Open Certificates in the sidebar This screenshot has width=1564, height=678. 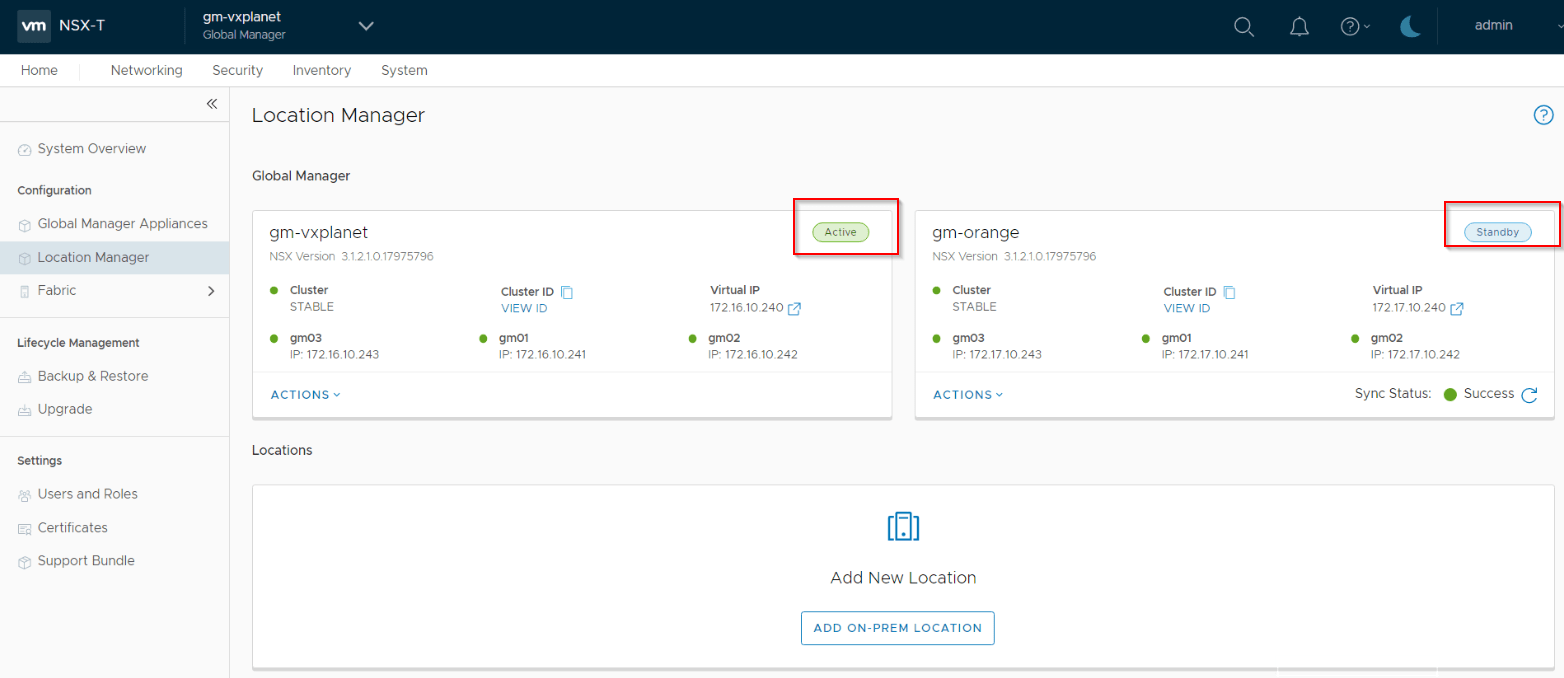[72, 528]
